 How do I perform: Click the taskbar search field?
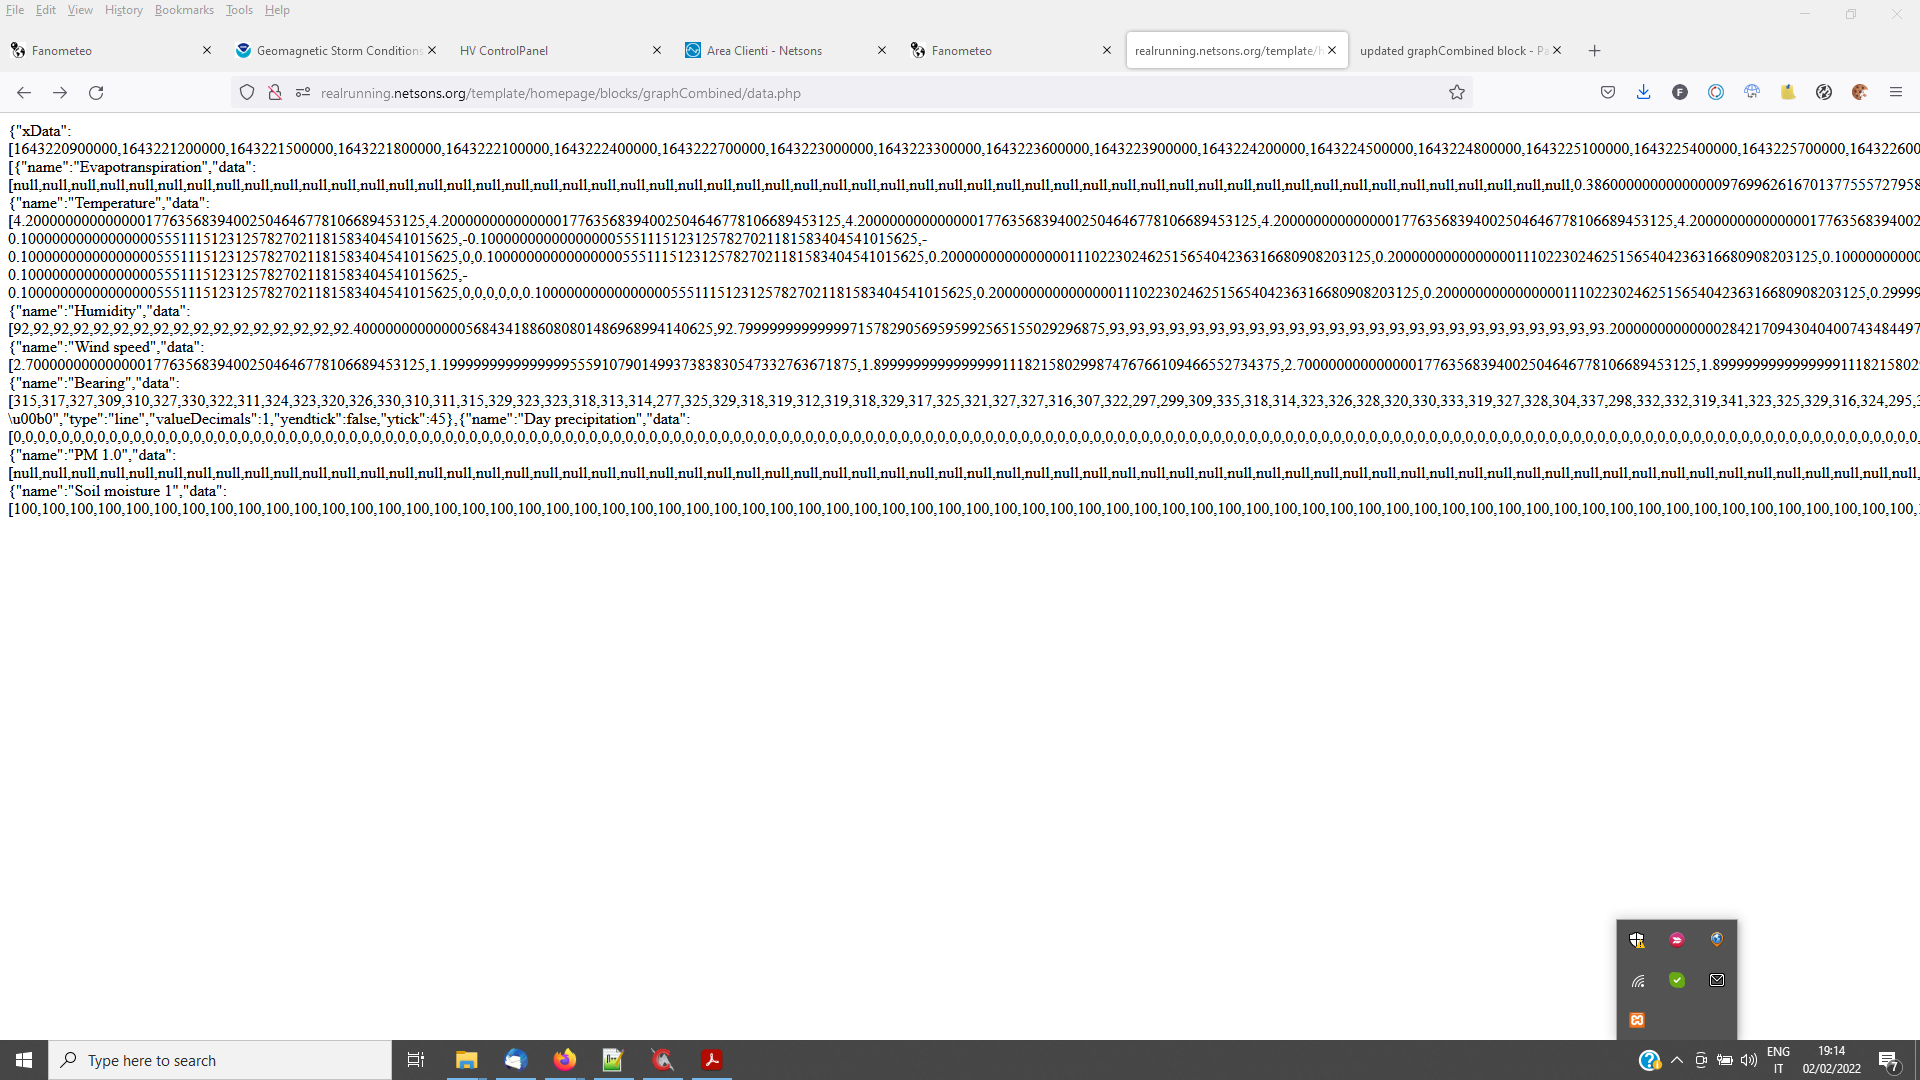click(x=220, y=1060)
